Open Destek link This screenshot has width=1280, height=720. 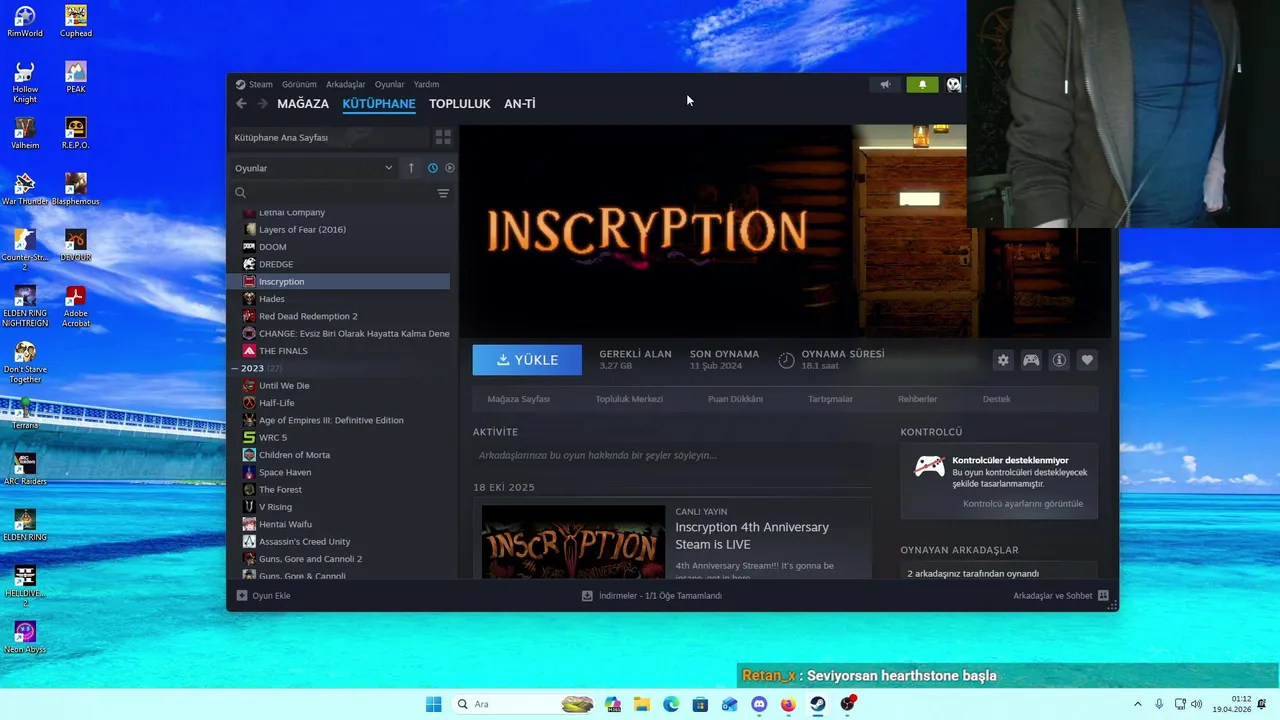[997, 399]
